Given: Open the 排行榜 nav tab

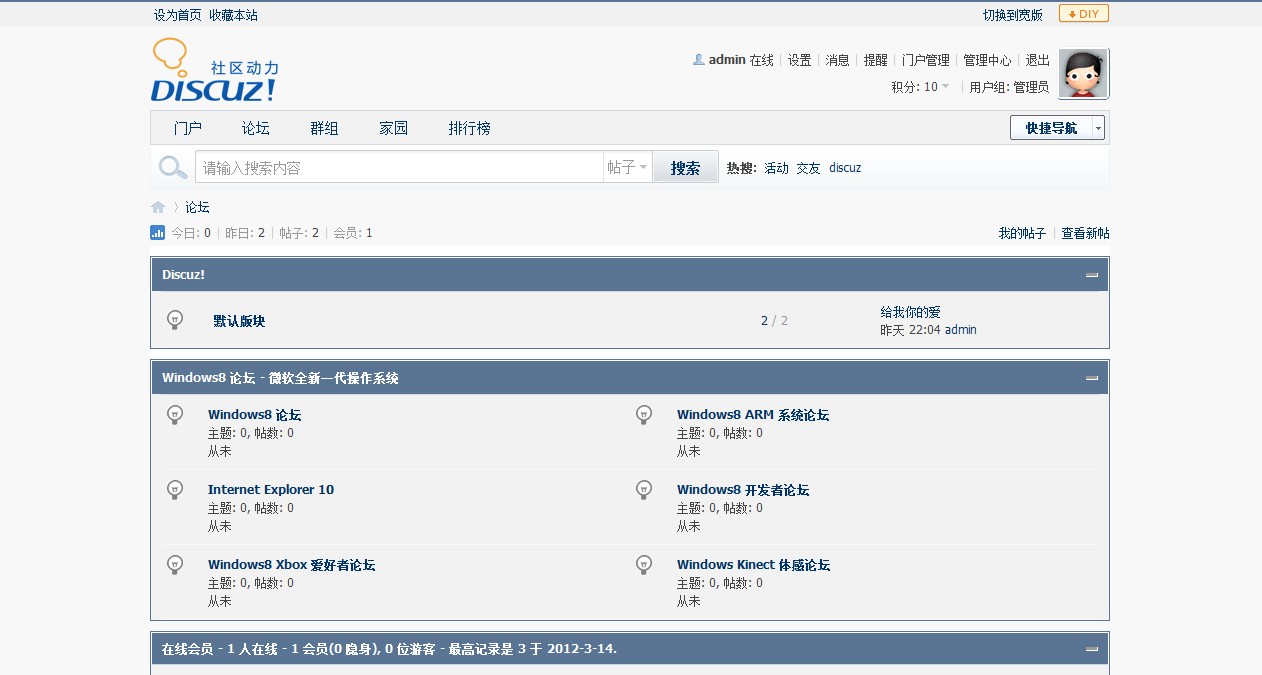Looking at the screenshot, I should [x=469, y=128].
